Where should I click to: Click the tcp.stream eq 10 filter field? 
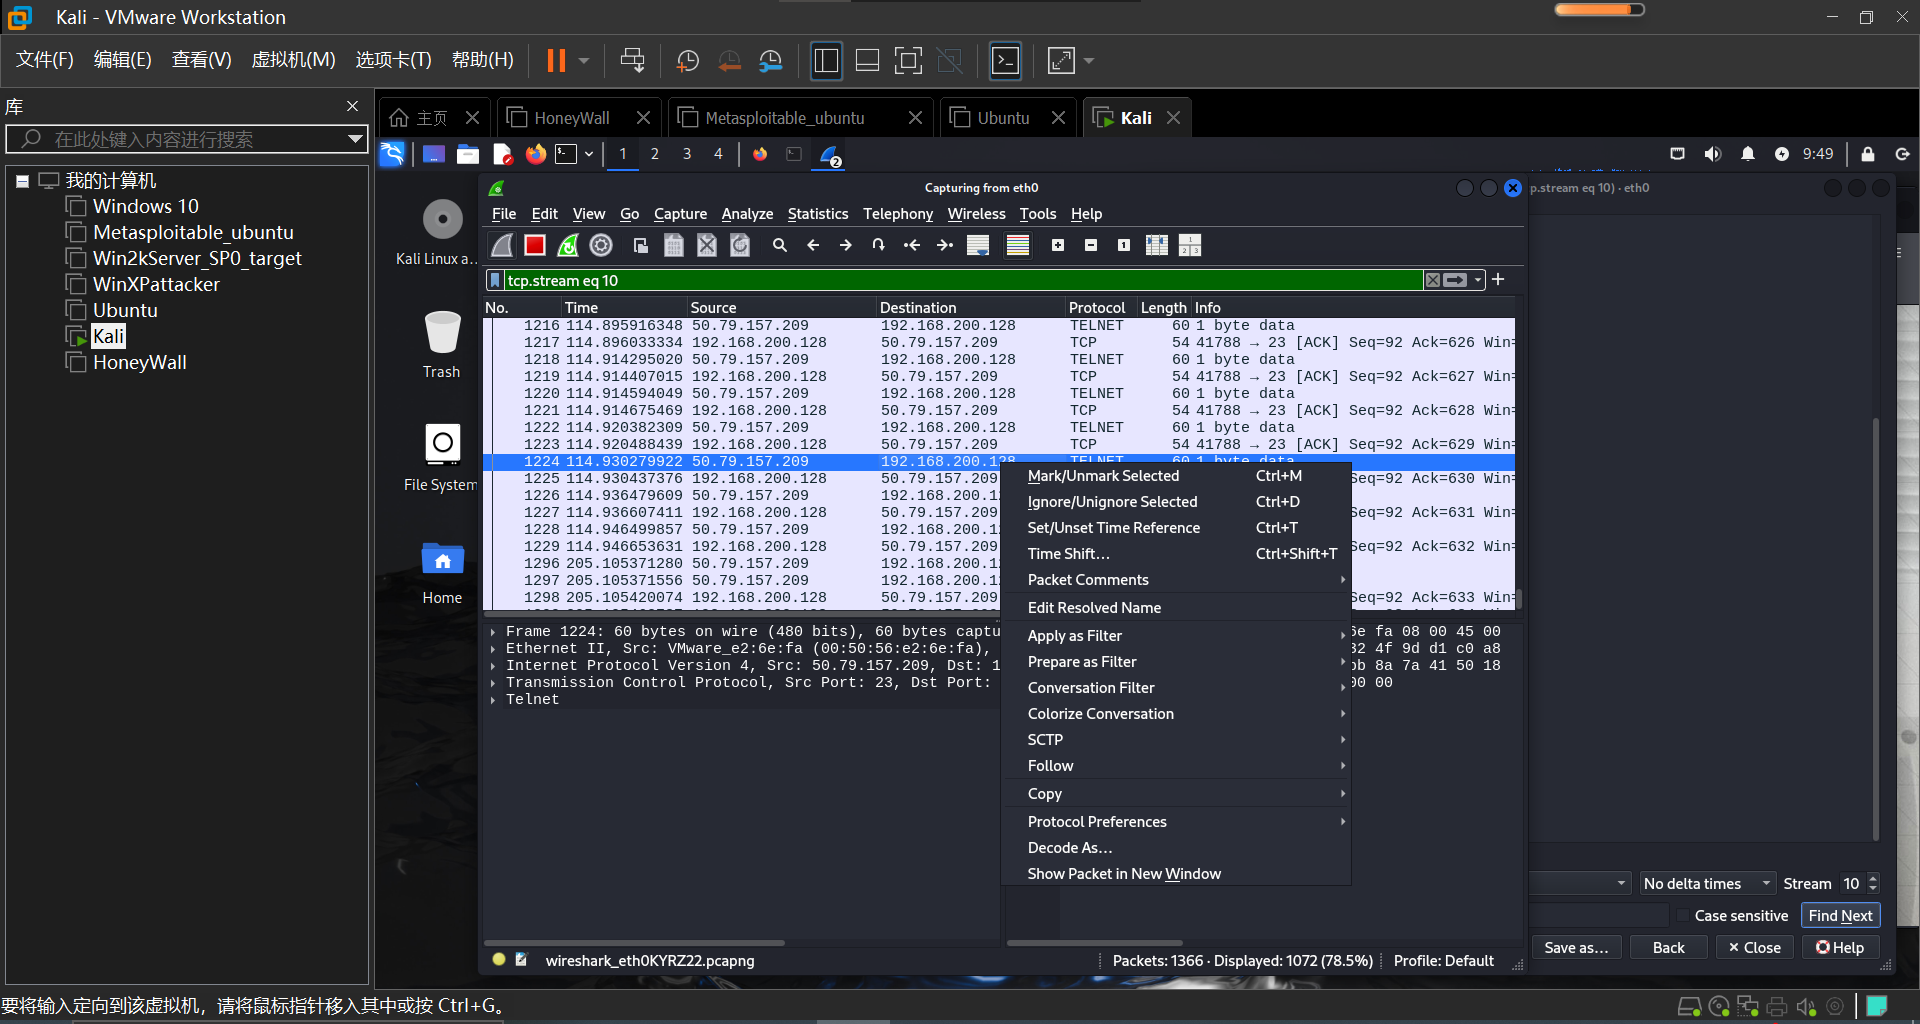tap(962, 280)
